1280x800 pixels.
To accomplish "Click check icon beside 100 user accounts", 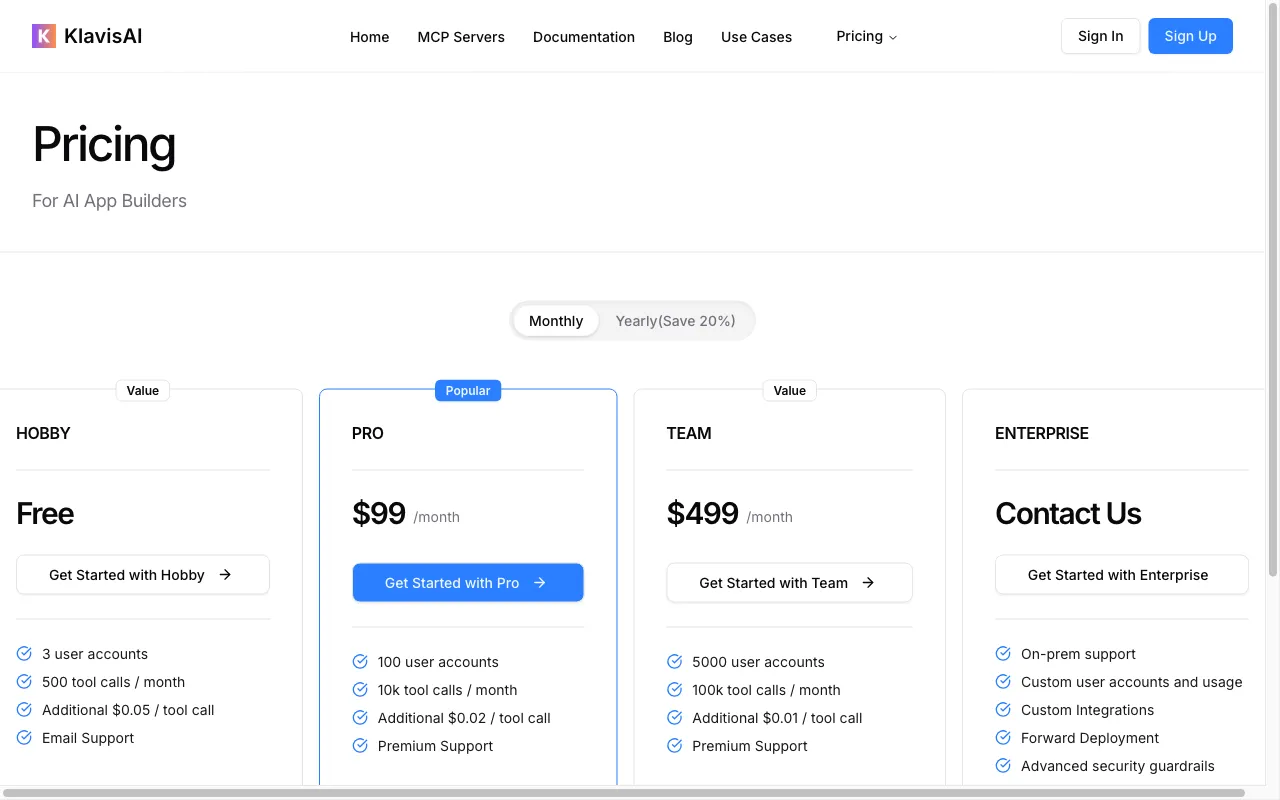I will [x=360, y=662].
